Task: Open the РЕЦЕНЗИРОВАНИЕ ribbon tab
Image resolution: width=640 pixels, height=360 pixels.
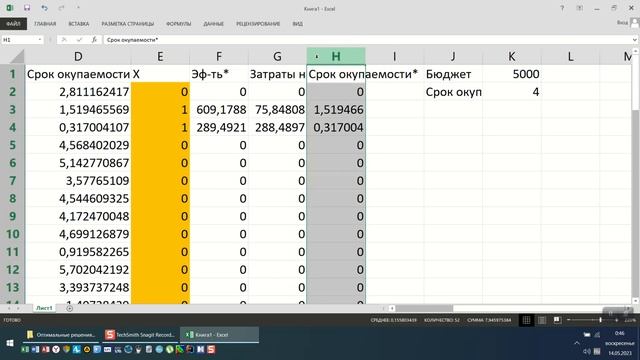Action: point(258,24)
